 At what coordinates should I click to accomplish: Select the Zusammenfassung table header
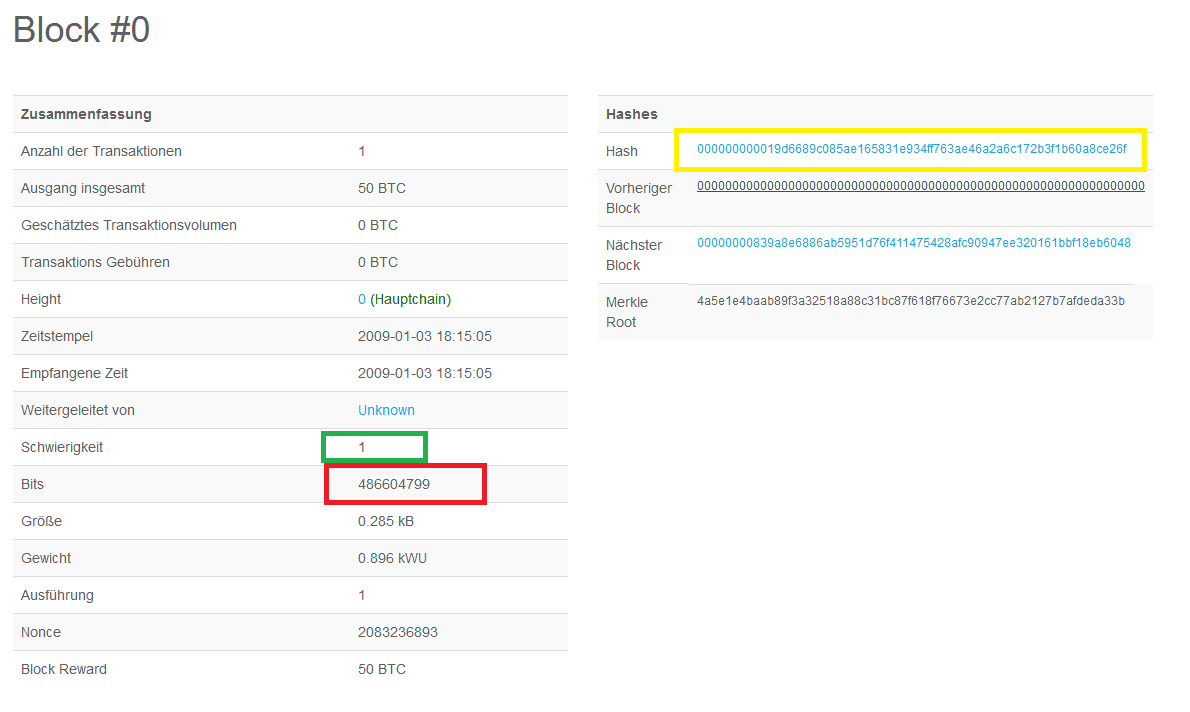(x=86, y=114)
